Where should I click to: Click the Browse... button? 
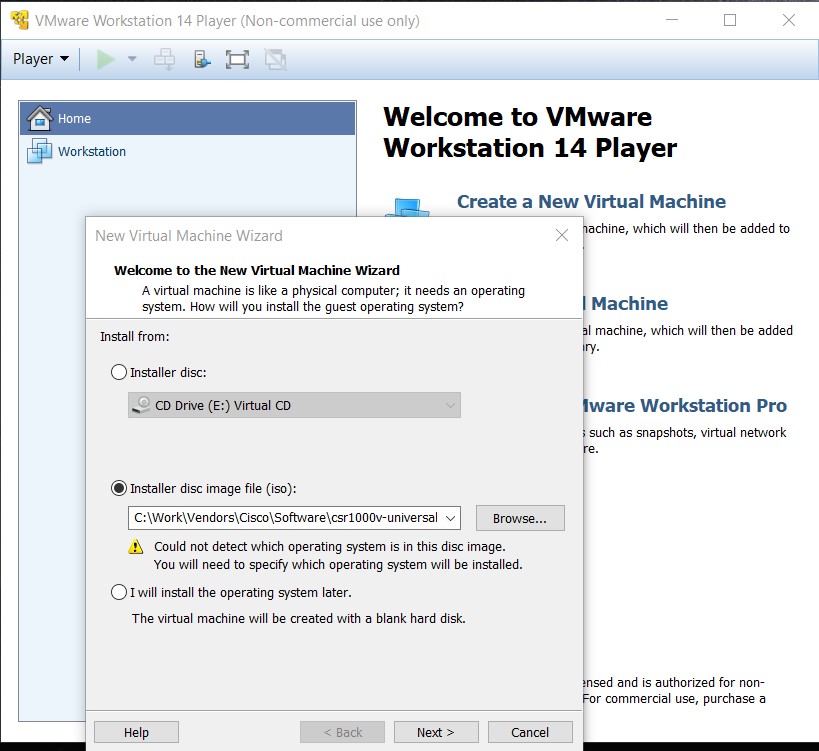pyautogui.click(x=520, y=518)
